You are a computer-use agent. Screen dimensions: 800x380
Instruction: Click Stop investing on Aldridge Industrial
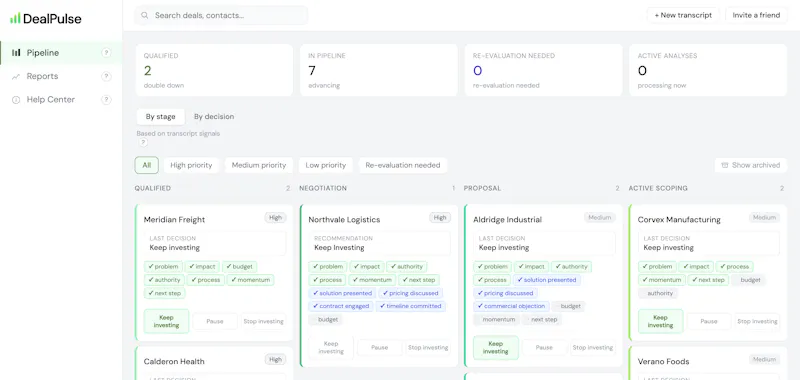pyautogui.click(x=593, y=347)
